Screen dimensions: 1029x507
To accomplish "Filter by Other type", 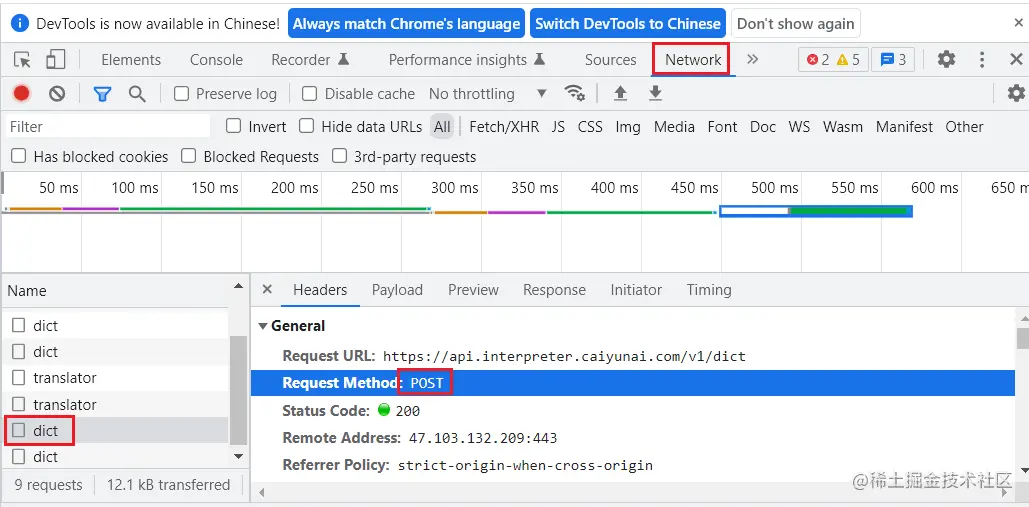I will [964, 127].
